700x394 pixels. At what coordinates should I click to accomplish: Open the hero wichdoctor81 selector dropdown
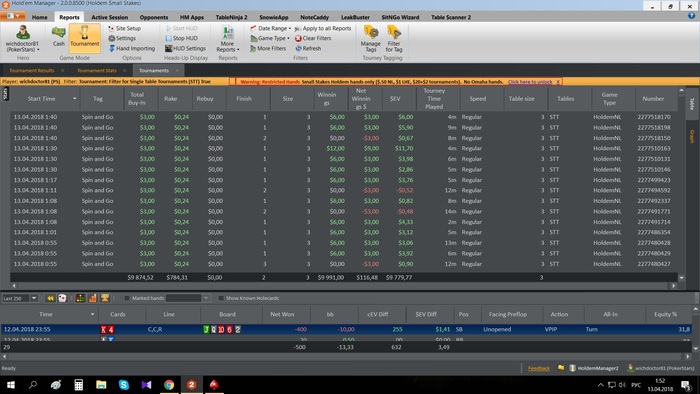point(22,39)
